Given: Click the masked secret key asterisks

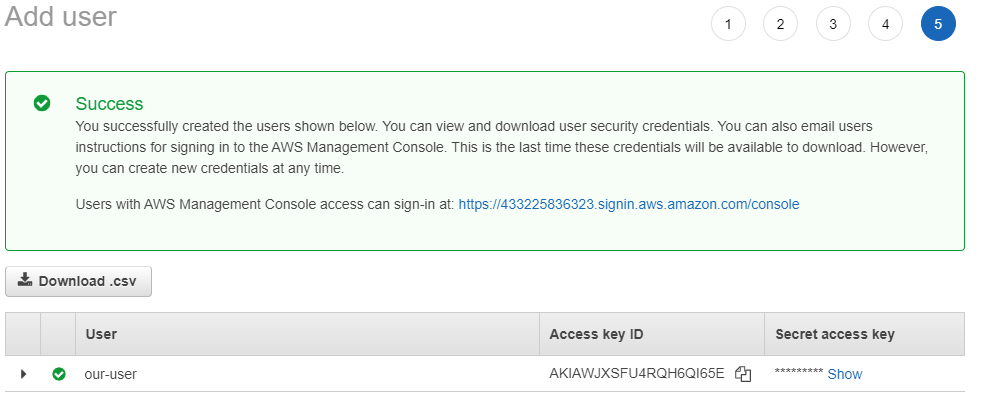Looking at the screenshot, I should pyautogui.click(x=798, y=374).
